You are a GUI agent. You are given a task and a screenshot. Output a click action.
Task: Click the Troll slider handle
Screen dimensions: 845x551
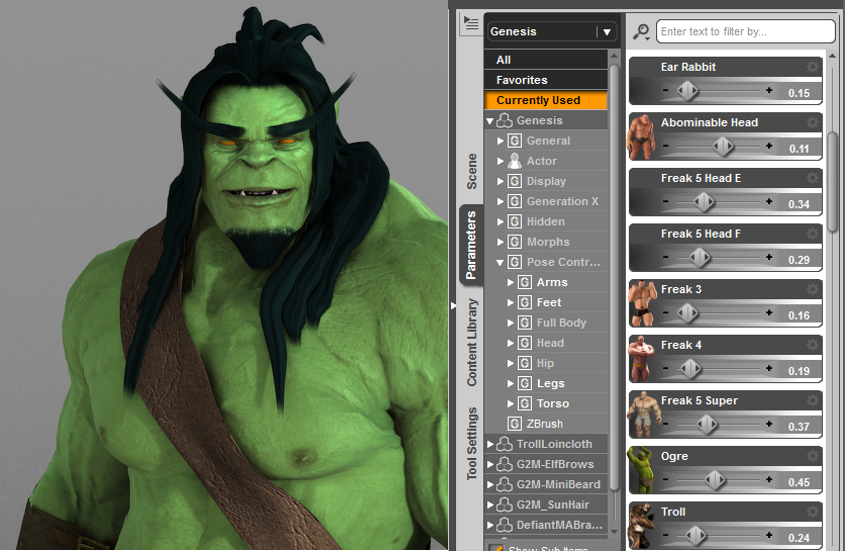click(695, 535)
